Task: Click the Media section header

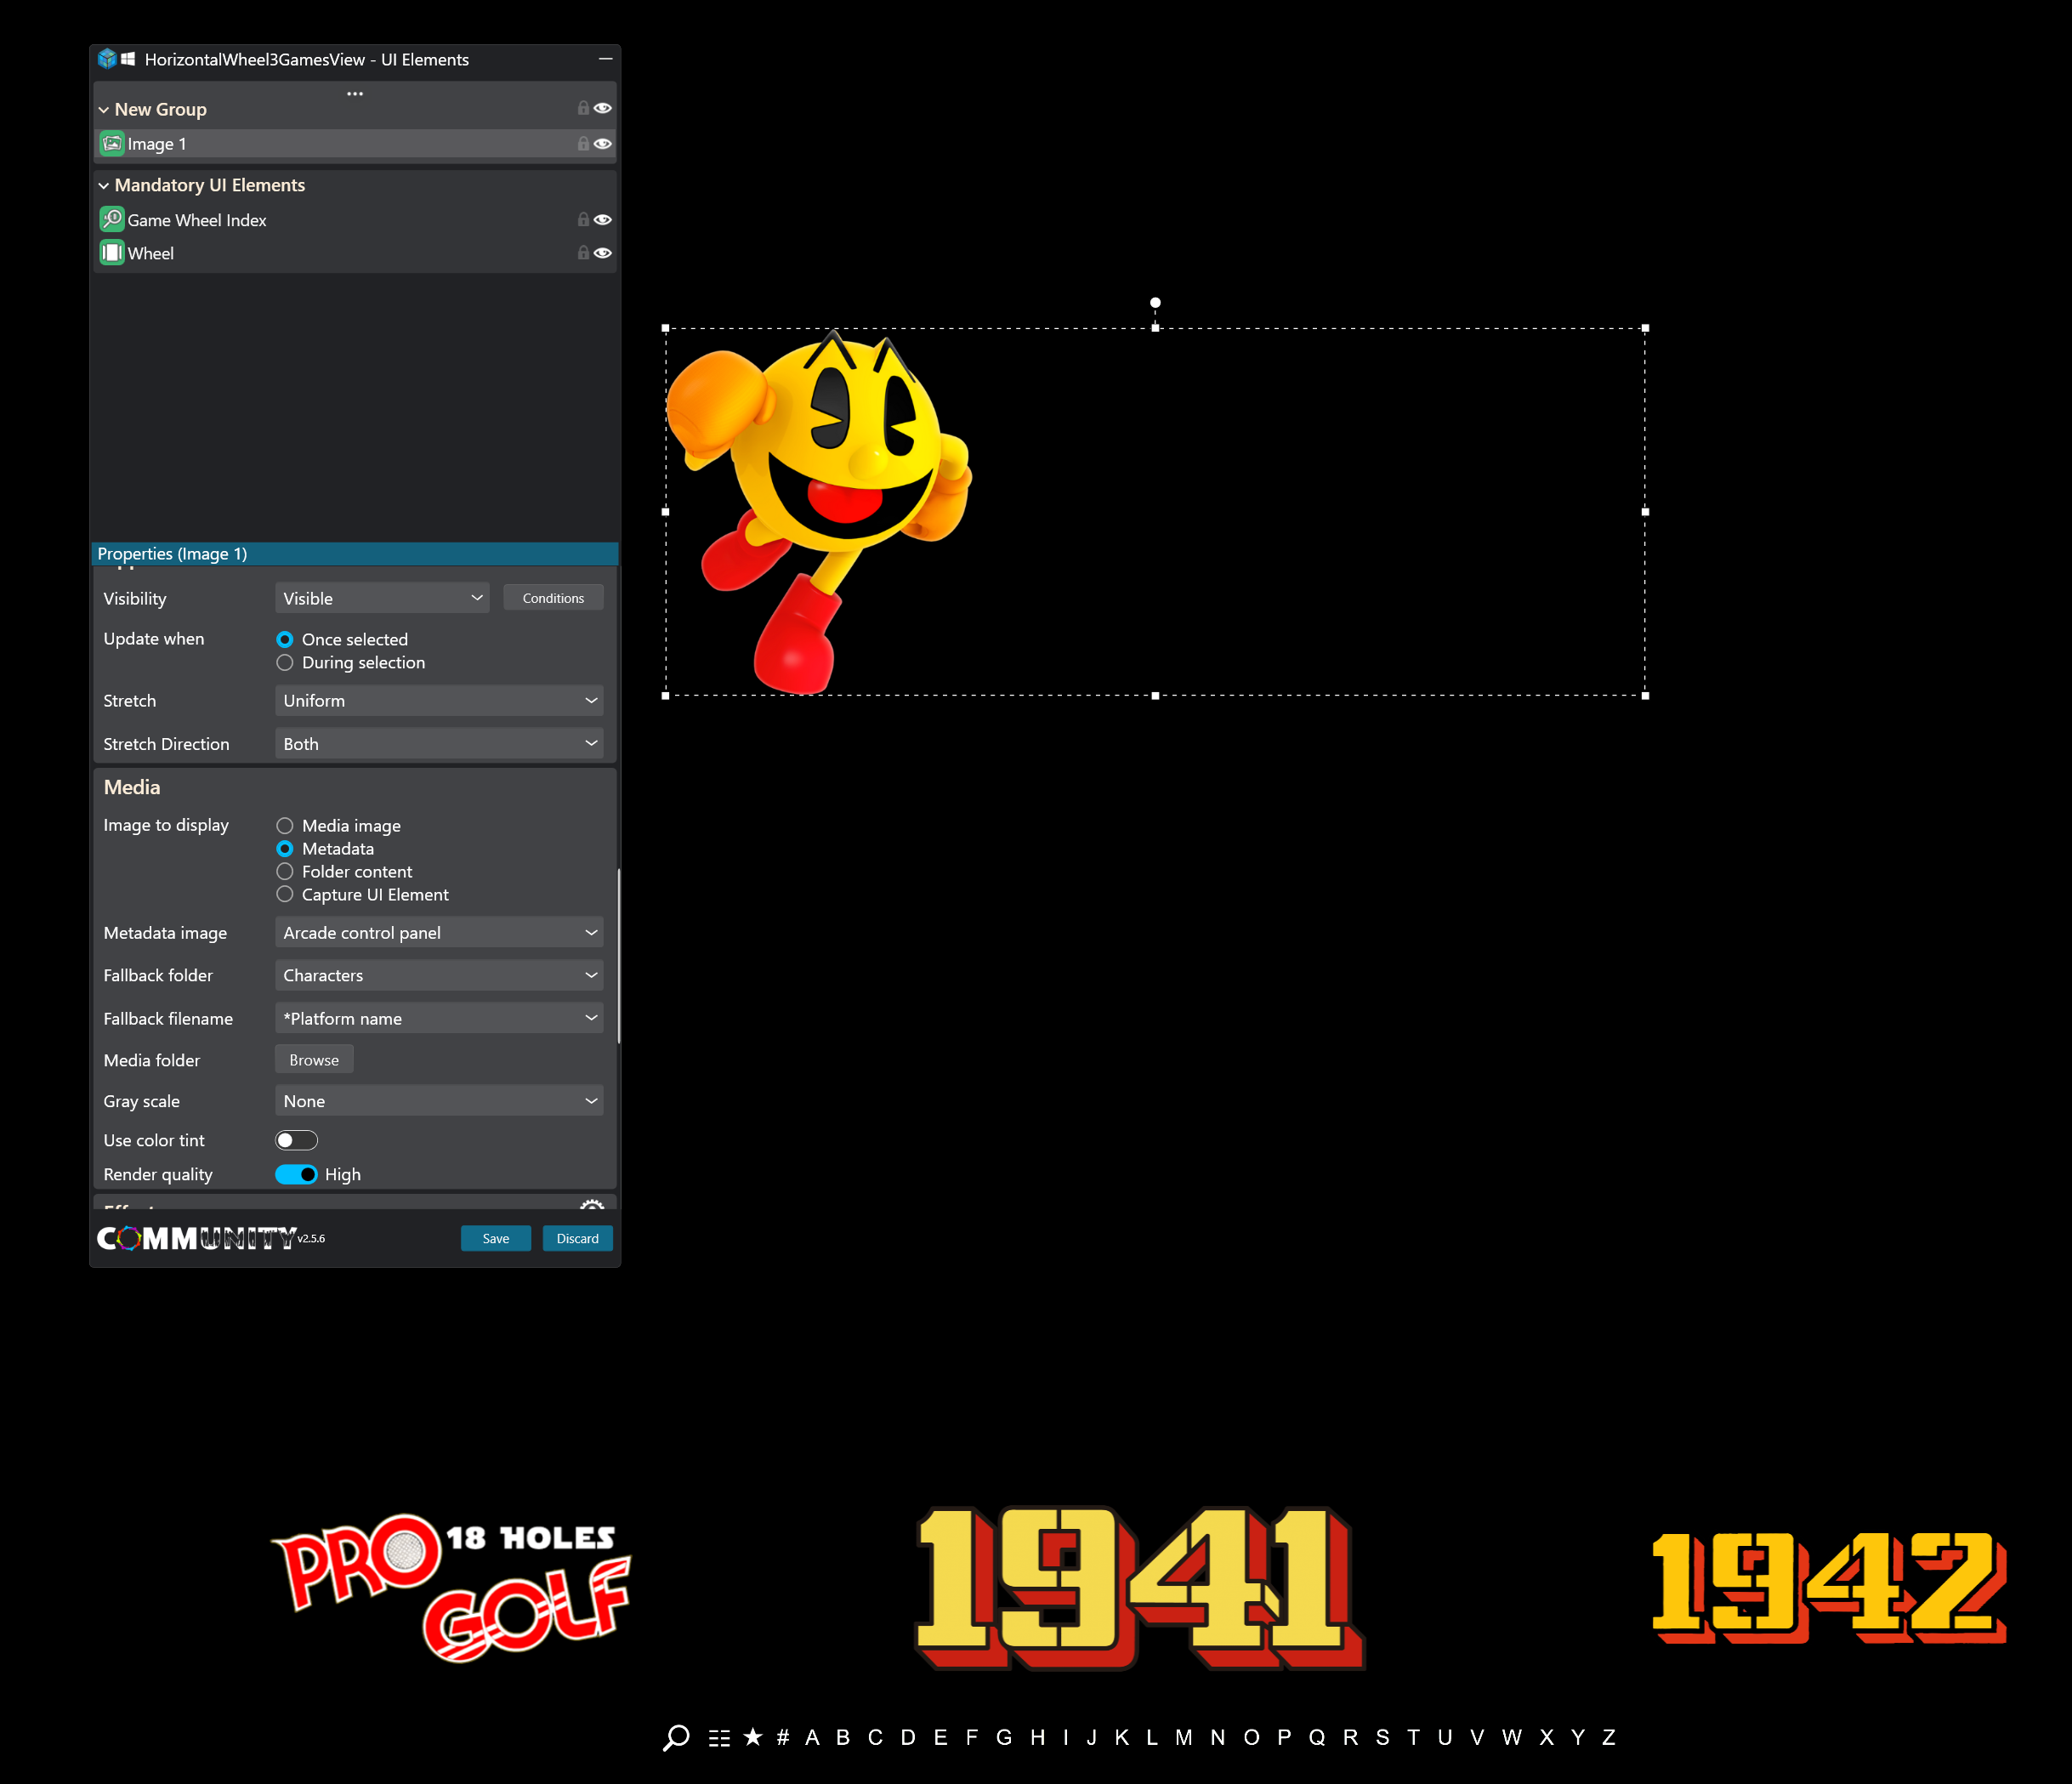Action: click(132, 788)
